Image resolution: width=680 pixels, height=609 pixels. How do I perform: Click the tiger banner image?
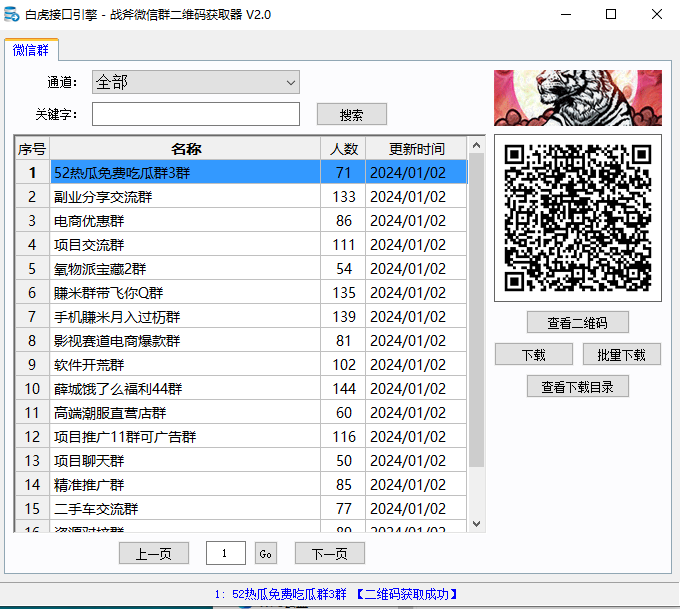click(x=577, y=97)
